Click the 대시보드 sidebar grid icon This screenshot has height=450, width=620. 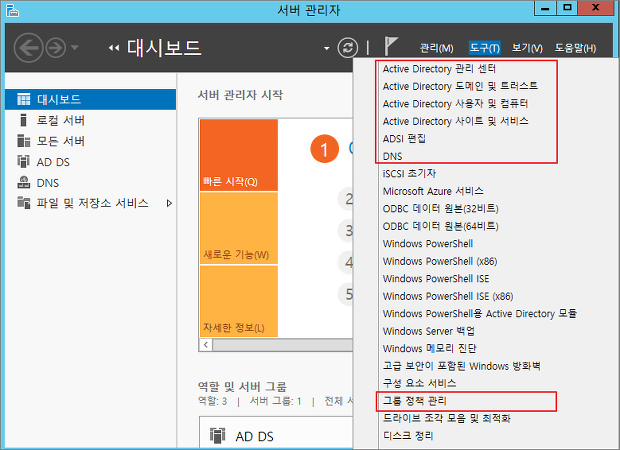[x=24, y=99]
